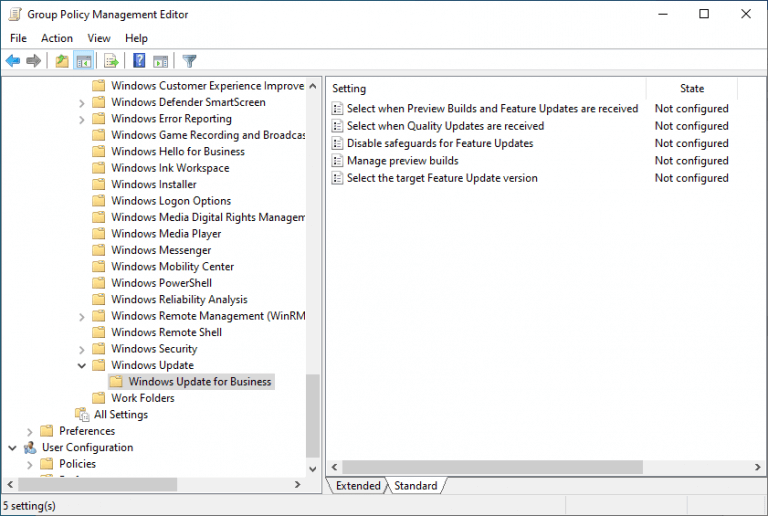Click the blue Help toolbar icon
Image resolution: width=768 pixels, height=516 pixels.
click(139, 61)
